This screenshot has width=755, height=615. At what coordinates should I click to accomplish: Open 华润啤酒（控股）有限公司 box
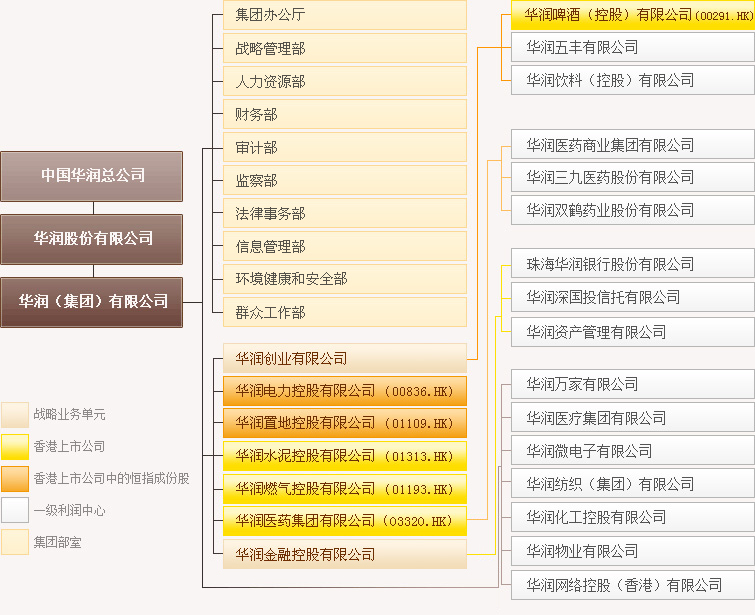click(633, 15)
